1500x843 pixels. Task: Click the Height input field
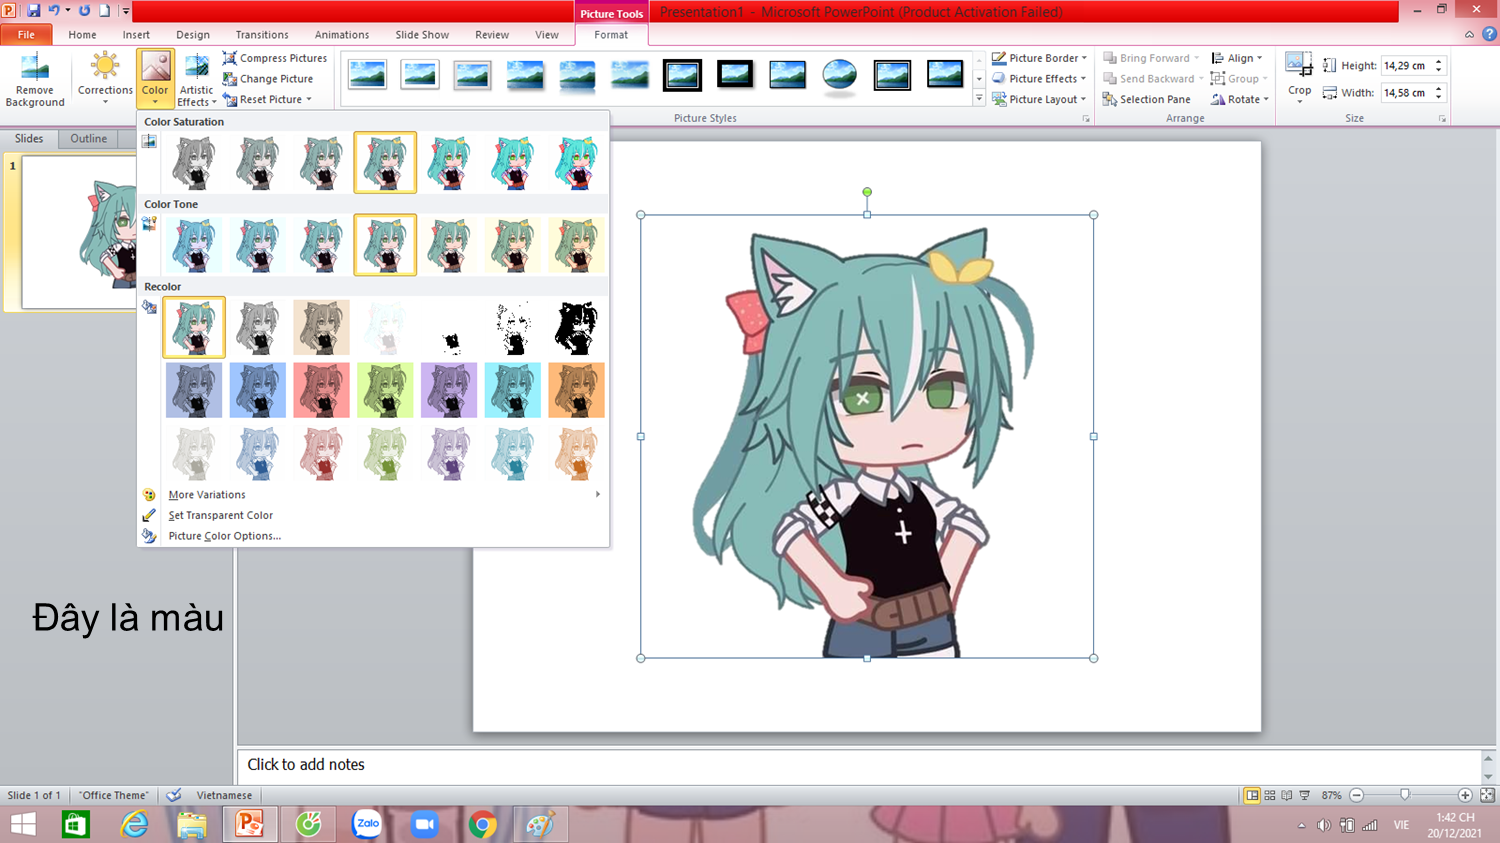tap(1406, 66)
